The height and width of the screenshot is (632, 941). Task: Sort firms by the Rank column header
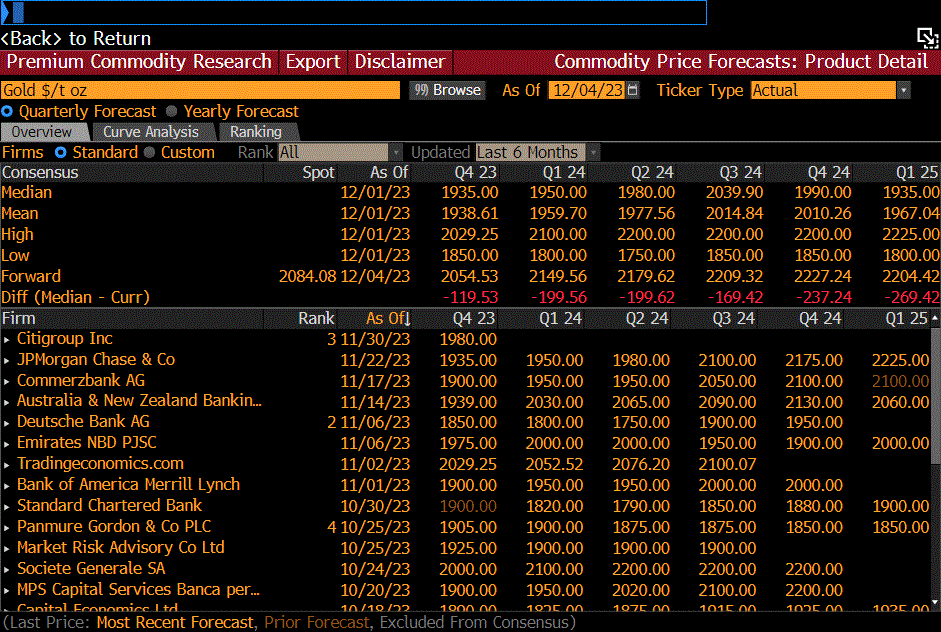(x=316, y=318)
